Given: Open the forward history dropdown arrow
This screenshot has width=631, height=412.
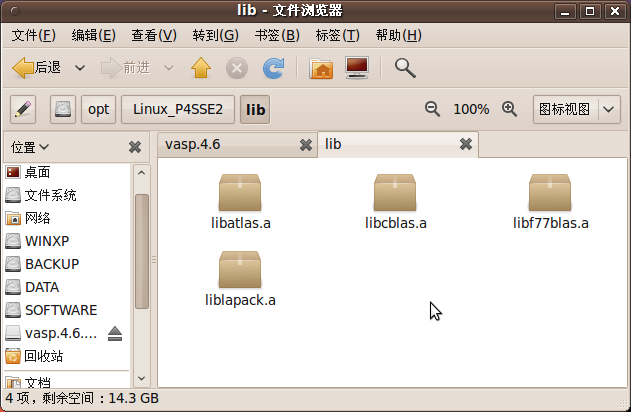Looking at the screenshot, I should click(x=169, y=68).
